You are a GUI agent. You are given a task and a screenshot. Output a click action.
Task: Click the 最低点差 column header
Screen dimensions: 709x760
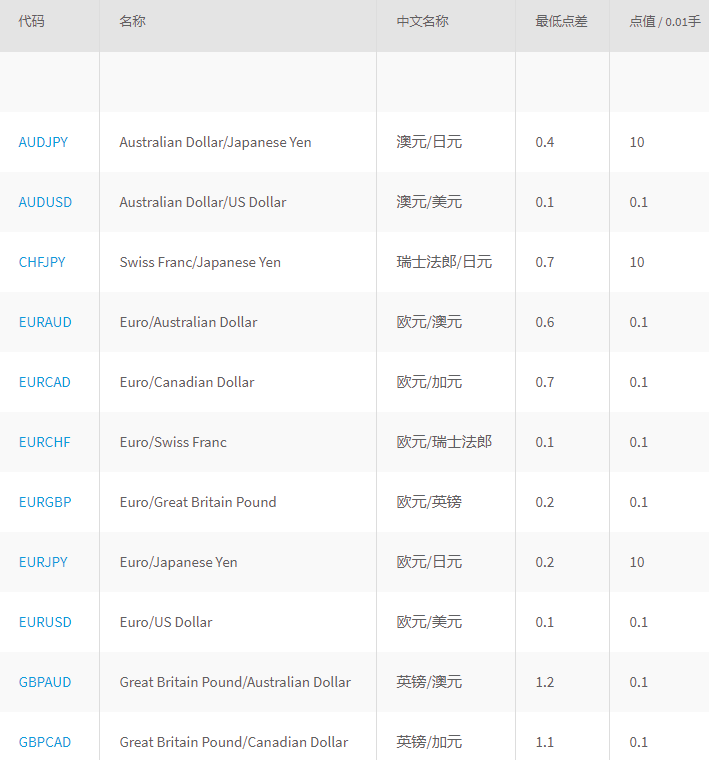pos(562,21)
